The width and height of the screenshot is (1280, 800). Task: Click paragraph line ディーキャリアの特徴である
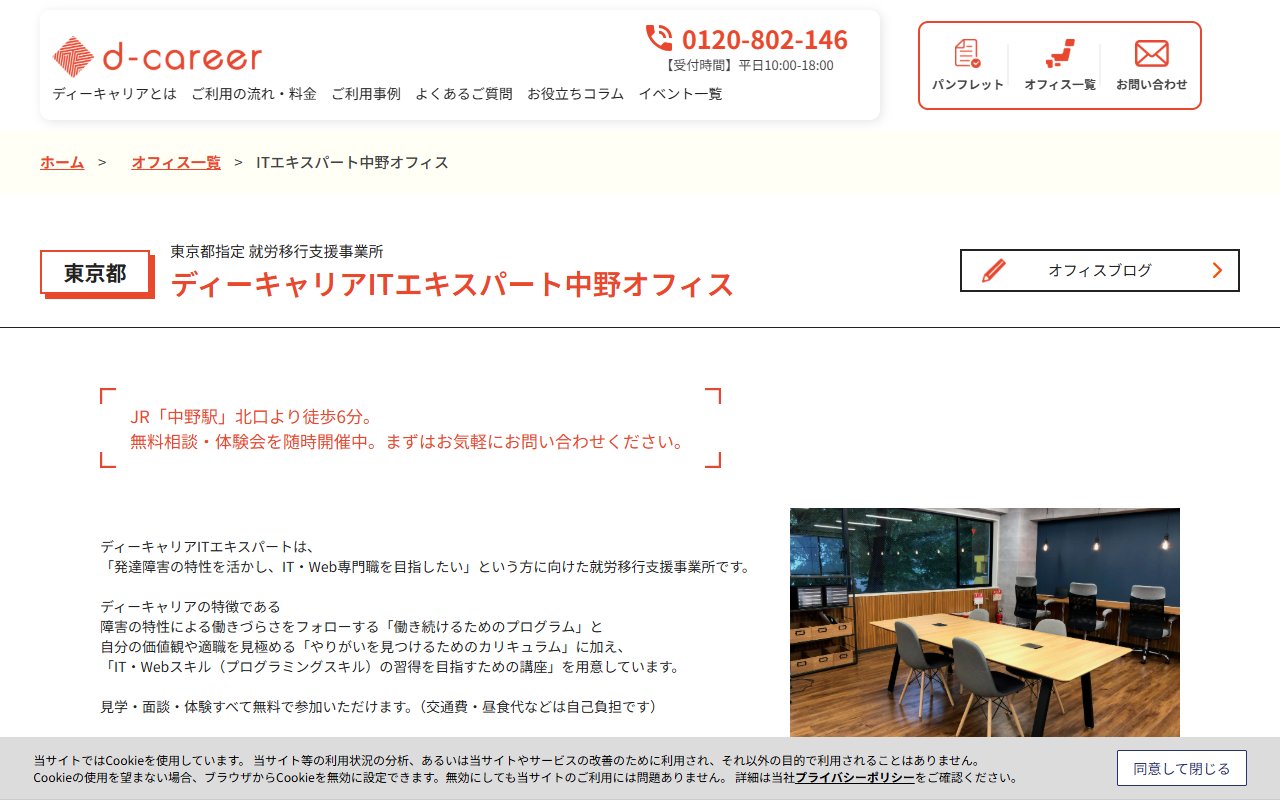click(x=191, y=606)
